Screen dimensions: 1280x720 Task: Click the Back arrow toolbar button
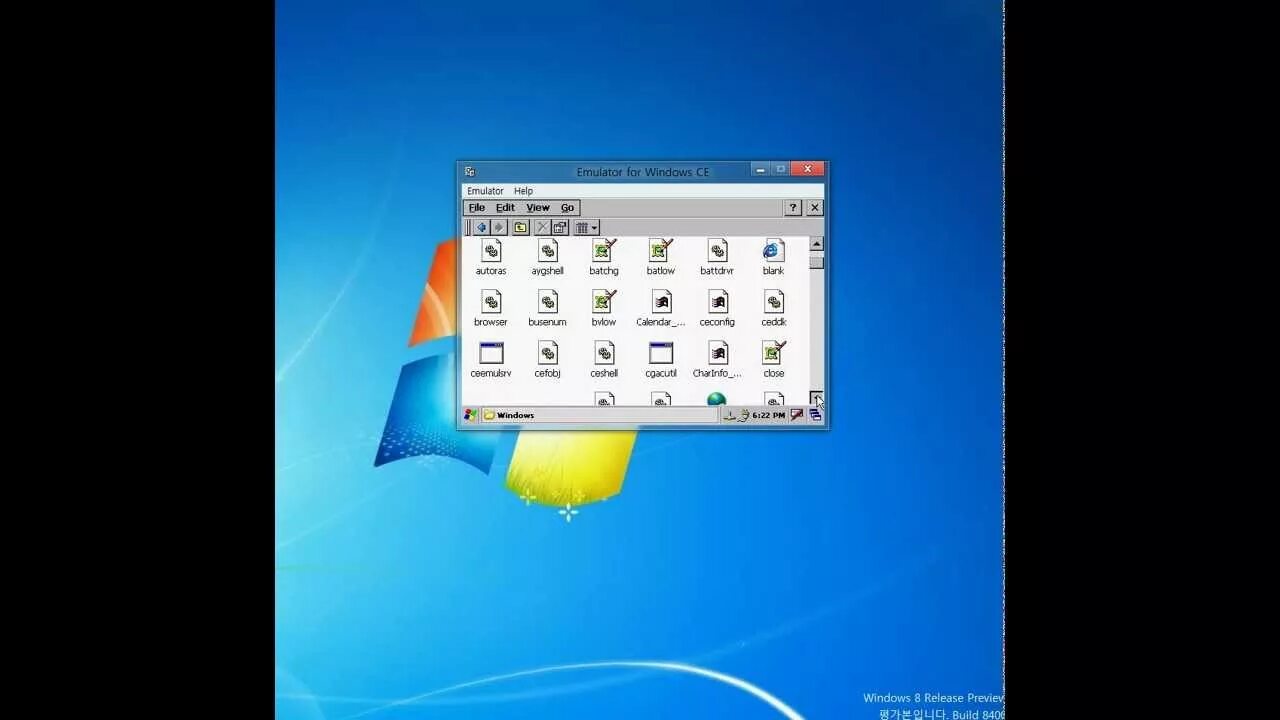(481, 228)
